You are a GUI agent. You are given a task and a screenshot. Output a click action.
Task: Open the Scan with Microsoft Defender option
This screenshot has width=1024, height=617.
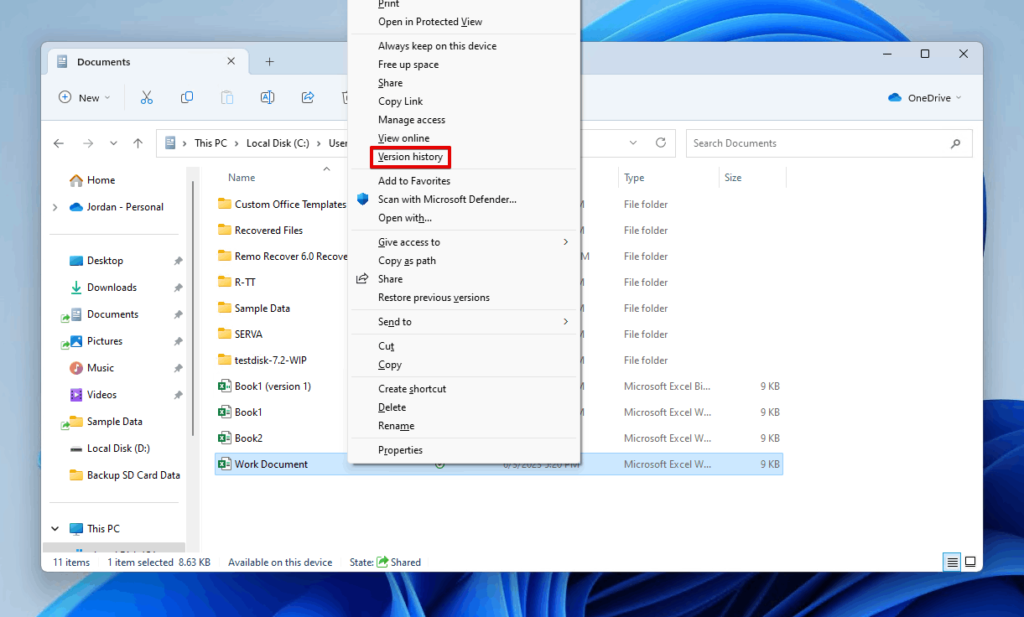(x=438, y=200)
